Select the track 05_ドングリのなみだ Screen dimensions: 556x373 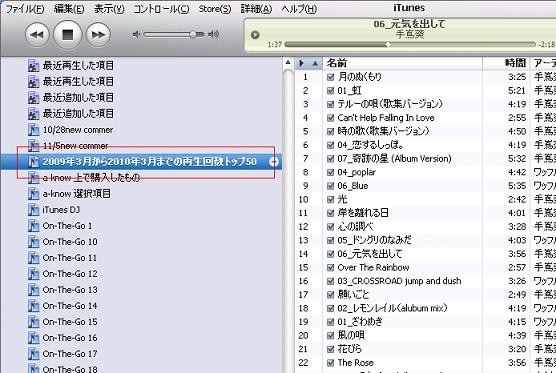click(x=374, y=240)
